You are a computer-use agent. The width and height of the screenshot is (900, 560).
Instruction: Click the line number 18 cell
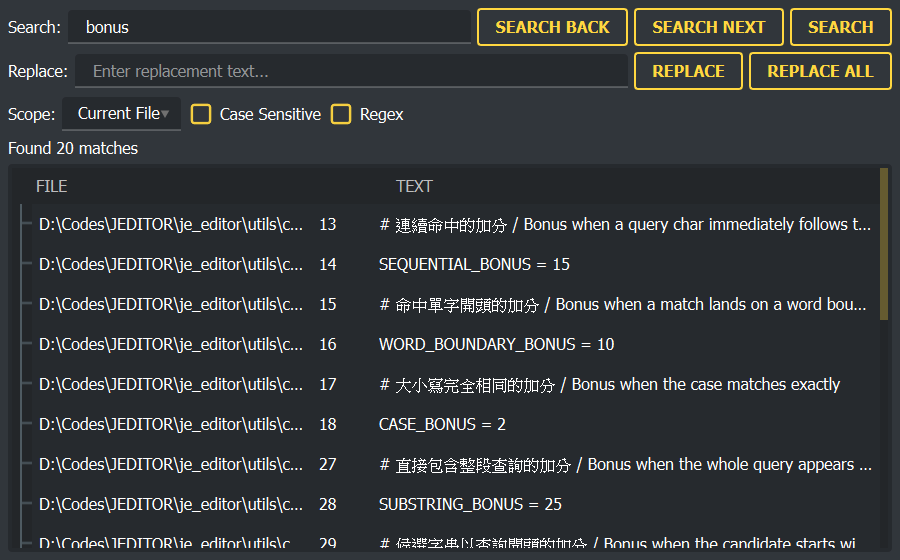pos(328,425)
